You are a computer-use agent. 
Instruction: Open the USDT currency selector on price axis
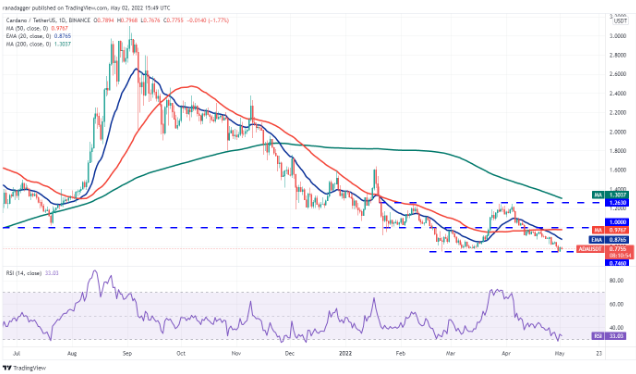tap(621, 21)
